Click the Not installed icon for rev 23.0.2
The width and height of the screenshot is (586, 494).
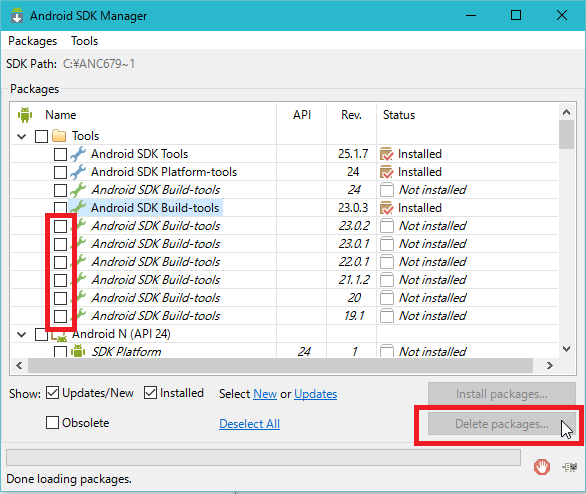387,225
